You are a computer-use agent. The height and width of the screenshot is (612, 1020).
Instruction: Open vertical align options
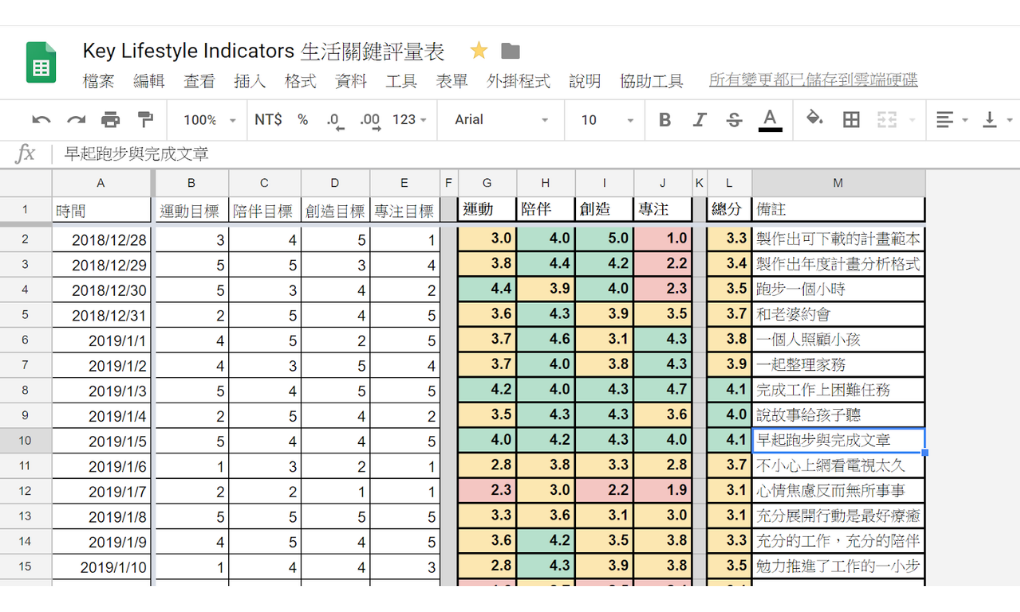point(997,120)
